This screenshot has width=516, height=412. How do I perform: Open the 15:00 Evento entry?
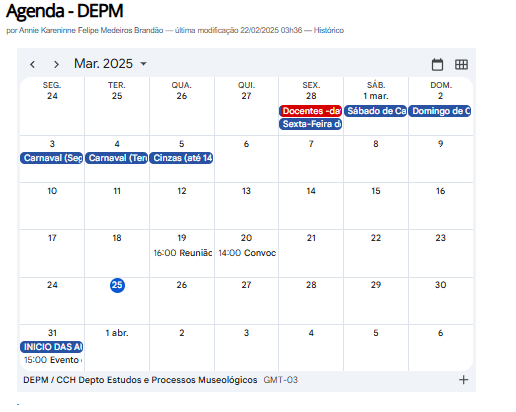click(x=53, y=360)
